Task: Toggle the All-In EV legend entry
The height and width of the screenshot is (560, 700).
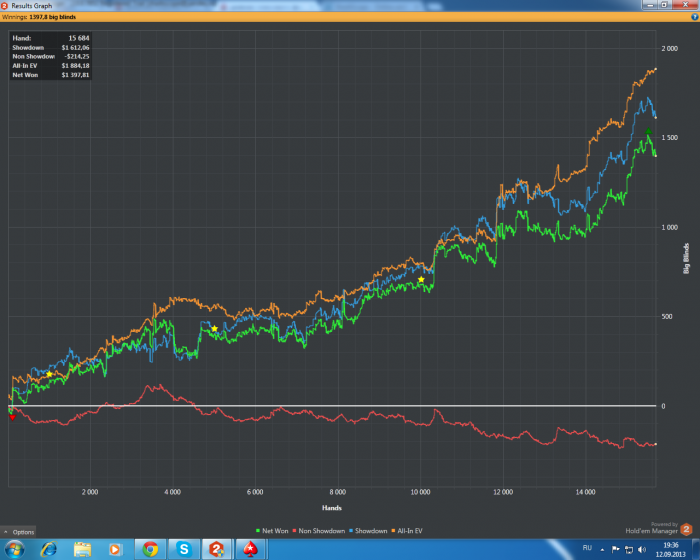Action: [407, 531]
